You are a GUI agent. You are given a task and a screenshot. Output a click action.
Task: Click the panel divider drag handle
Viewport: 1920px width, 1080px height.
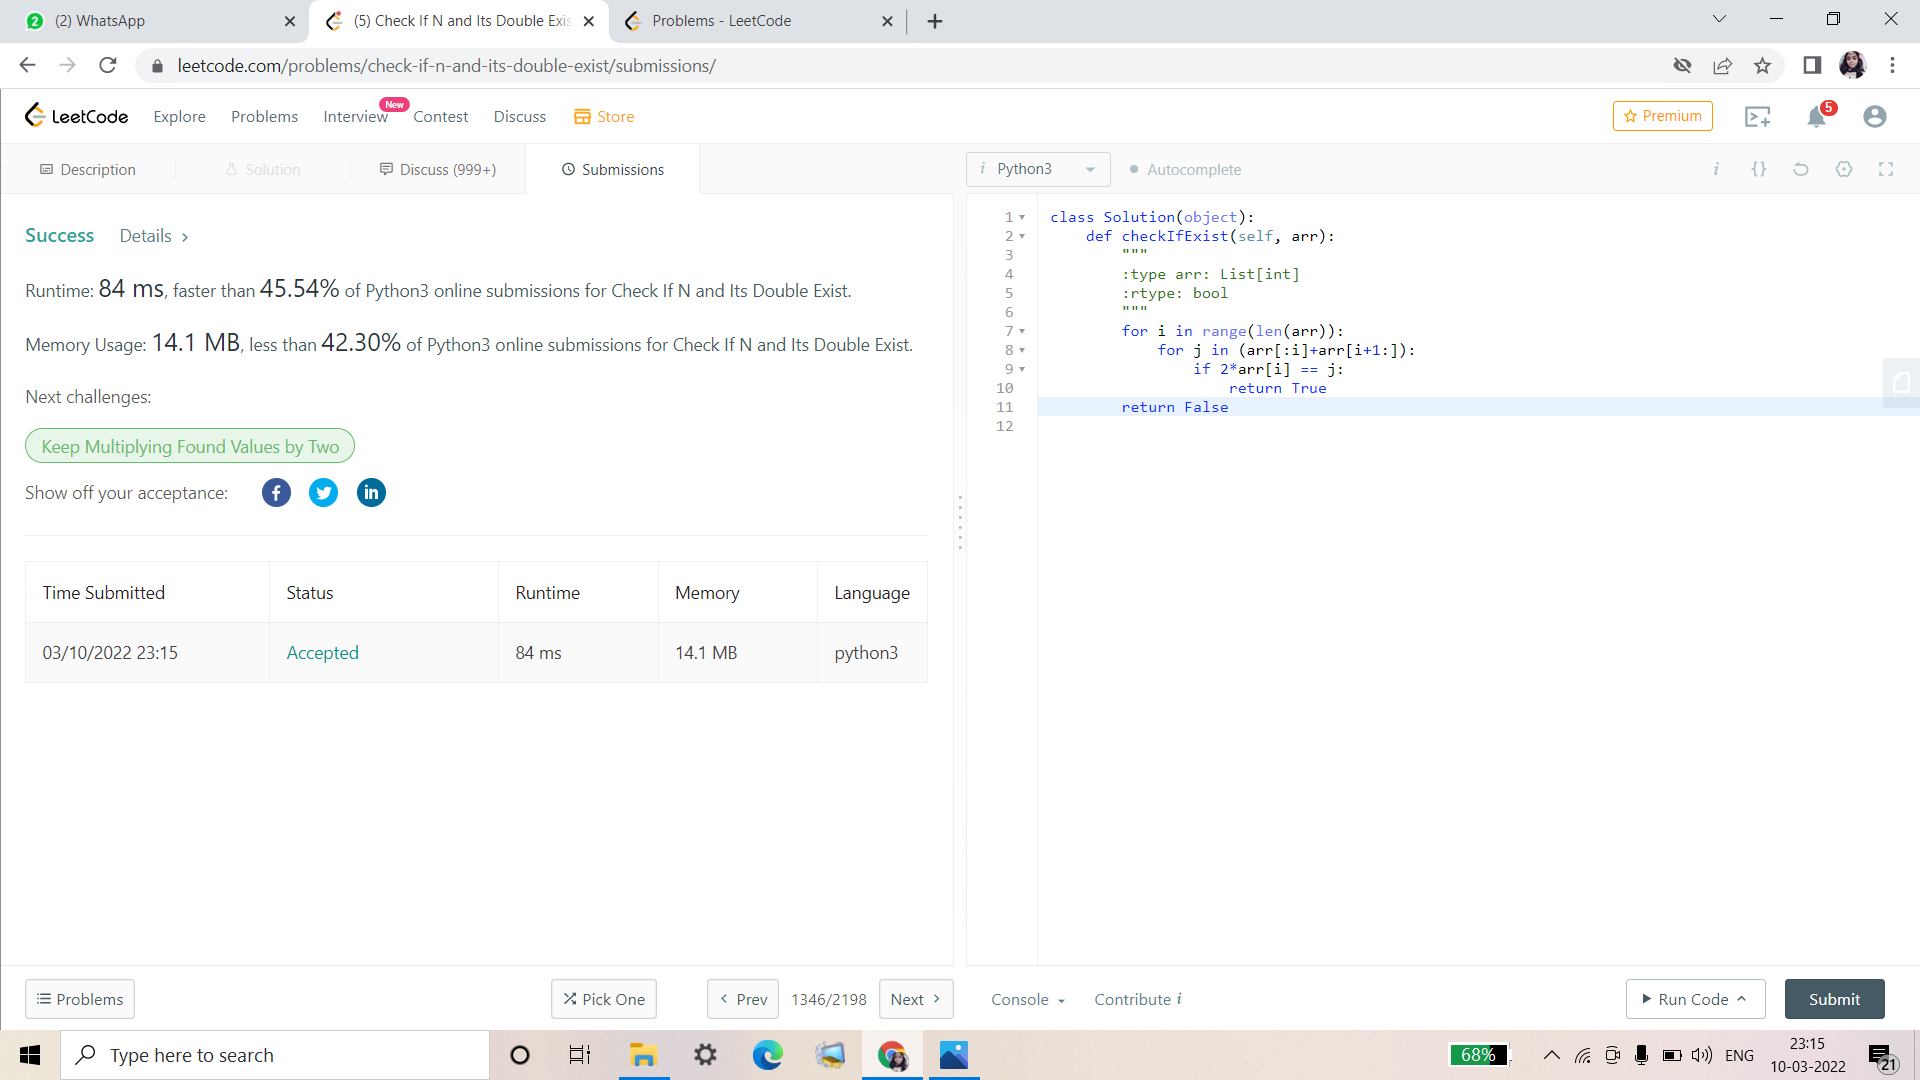[960, 522]
